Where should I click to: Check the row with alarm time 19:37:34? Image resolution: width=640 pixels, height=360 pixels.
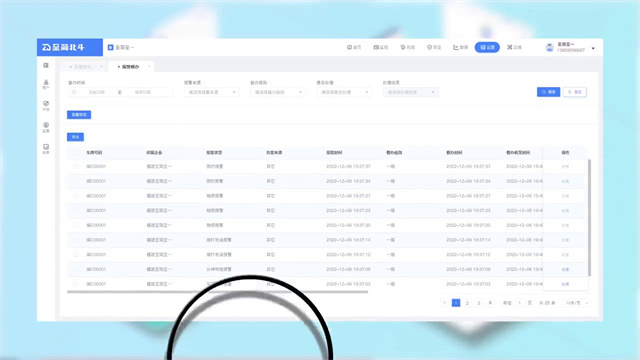pos(75,181)
